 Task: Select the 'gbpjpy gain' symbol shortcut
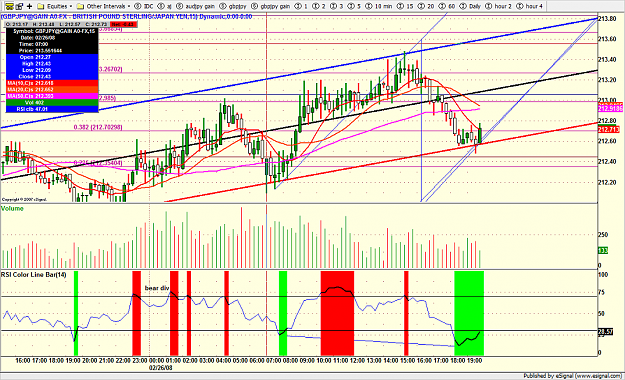pos(271,6)
